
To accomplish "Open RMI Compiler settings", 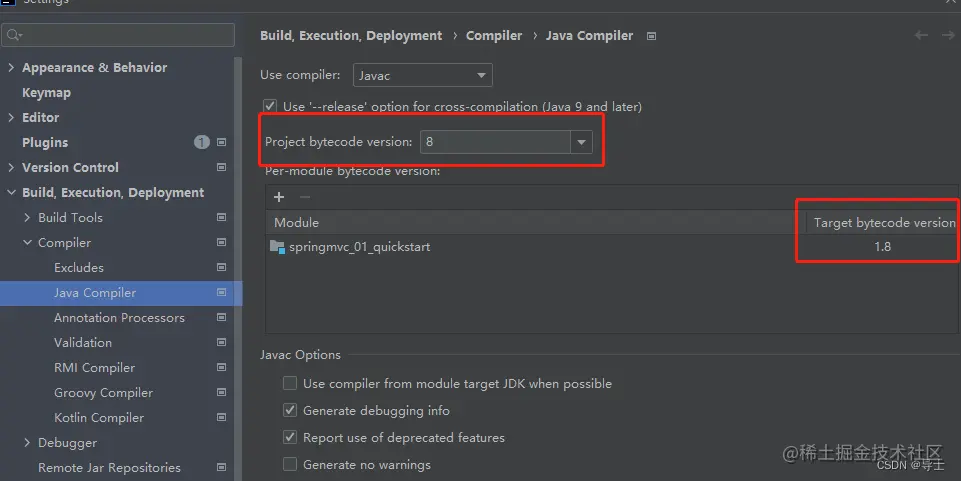I will 94,368.
